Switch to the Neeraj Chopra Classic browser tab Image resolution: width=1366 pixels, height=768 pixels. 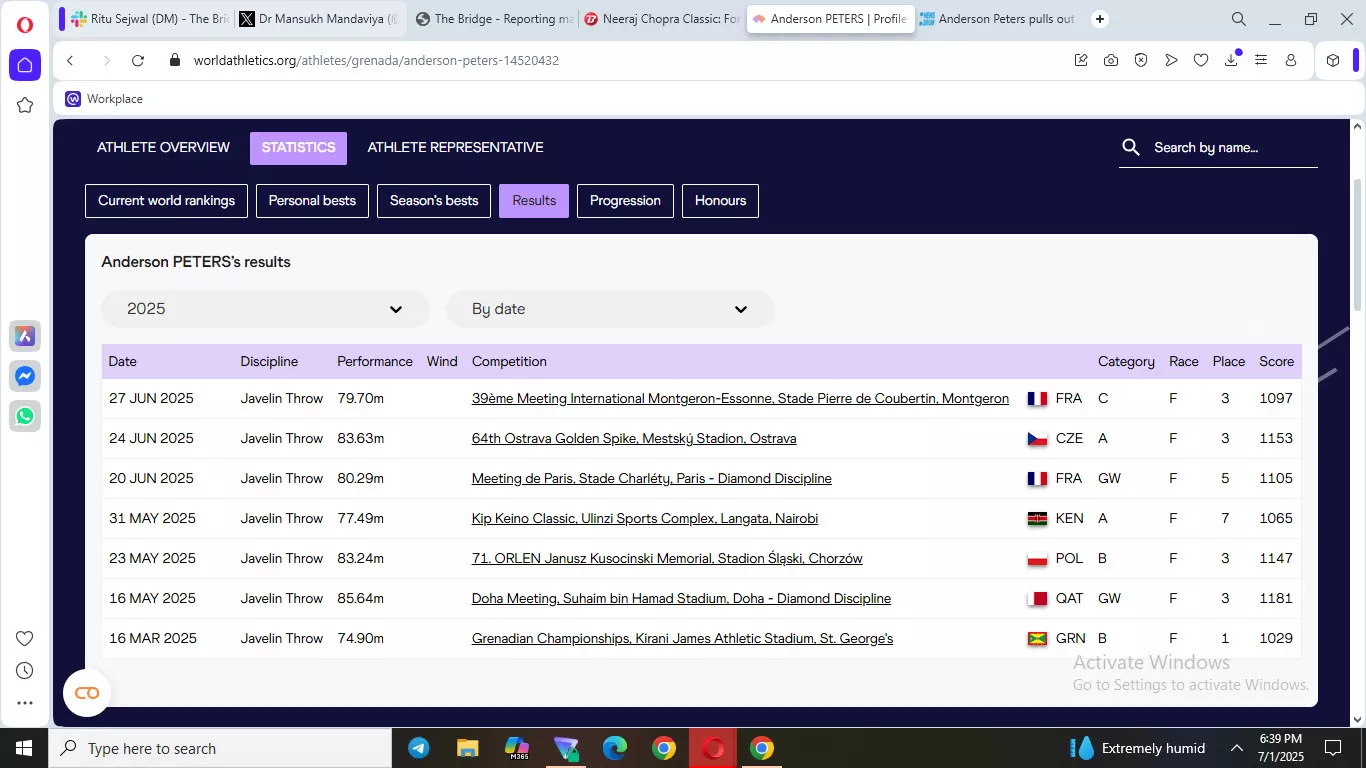661,19
